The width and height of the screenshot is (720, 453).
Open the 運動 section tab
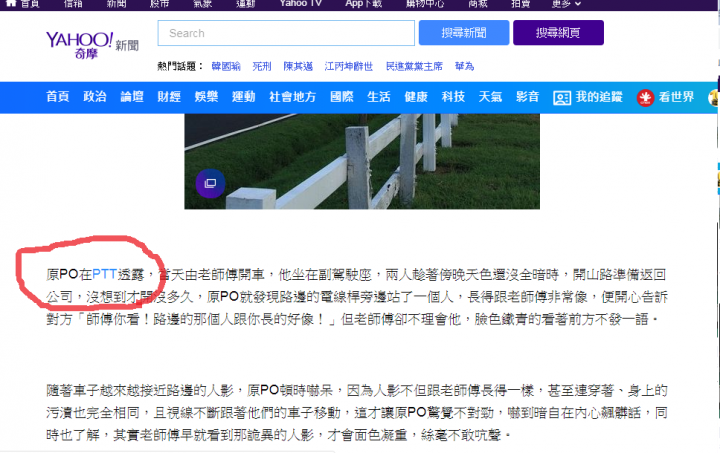click(x=243, y=97)
